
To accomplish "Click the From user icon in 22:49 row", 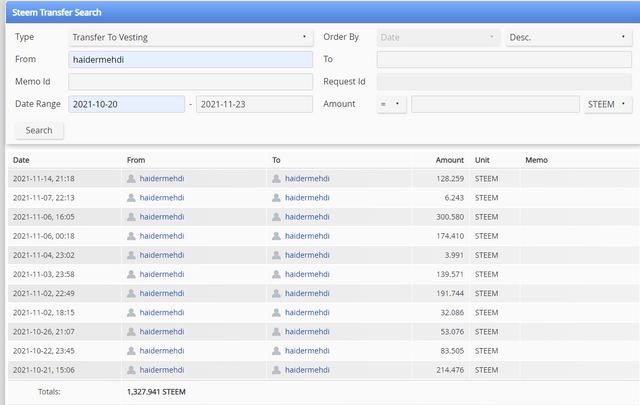I will [131, 293].
